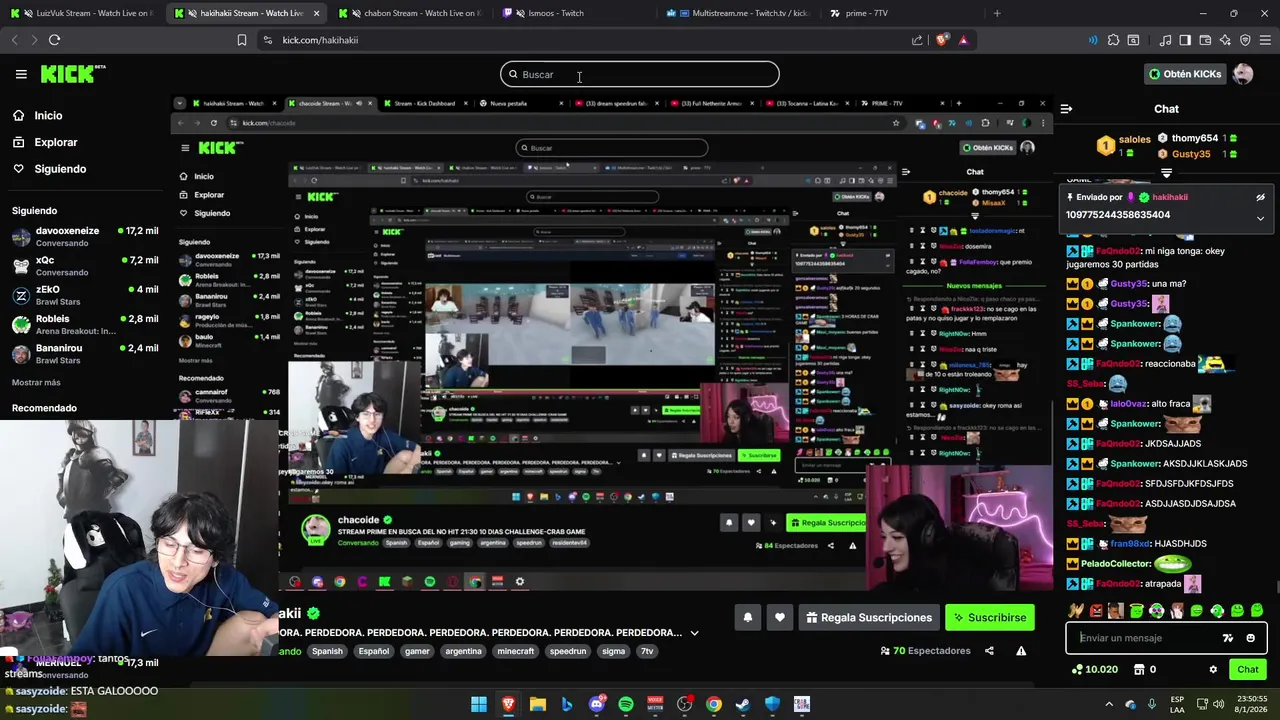Open the user profile avatar menu
Image resolution: width=1280 pixels, height=720 pixels.
1243,74
